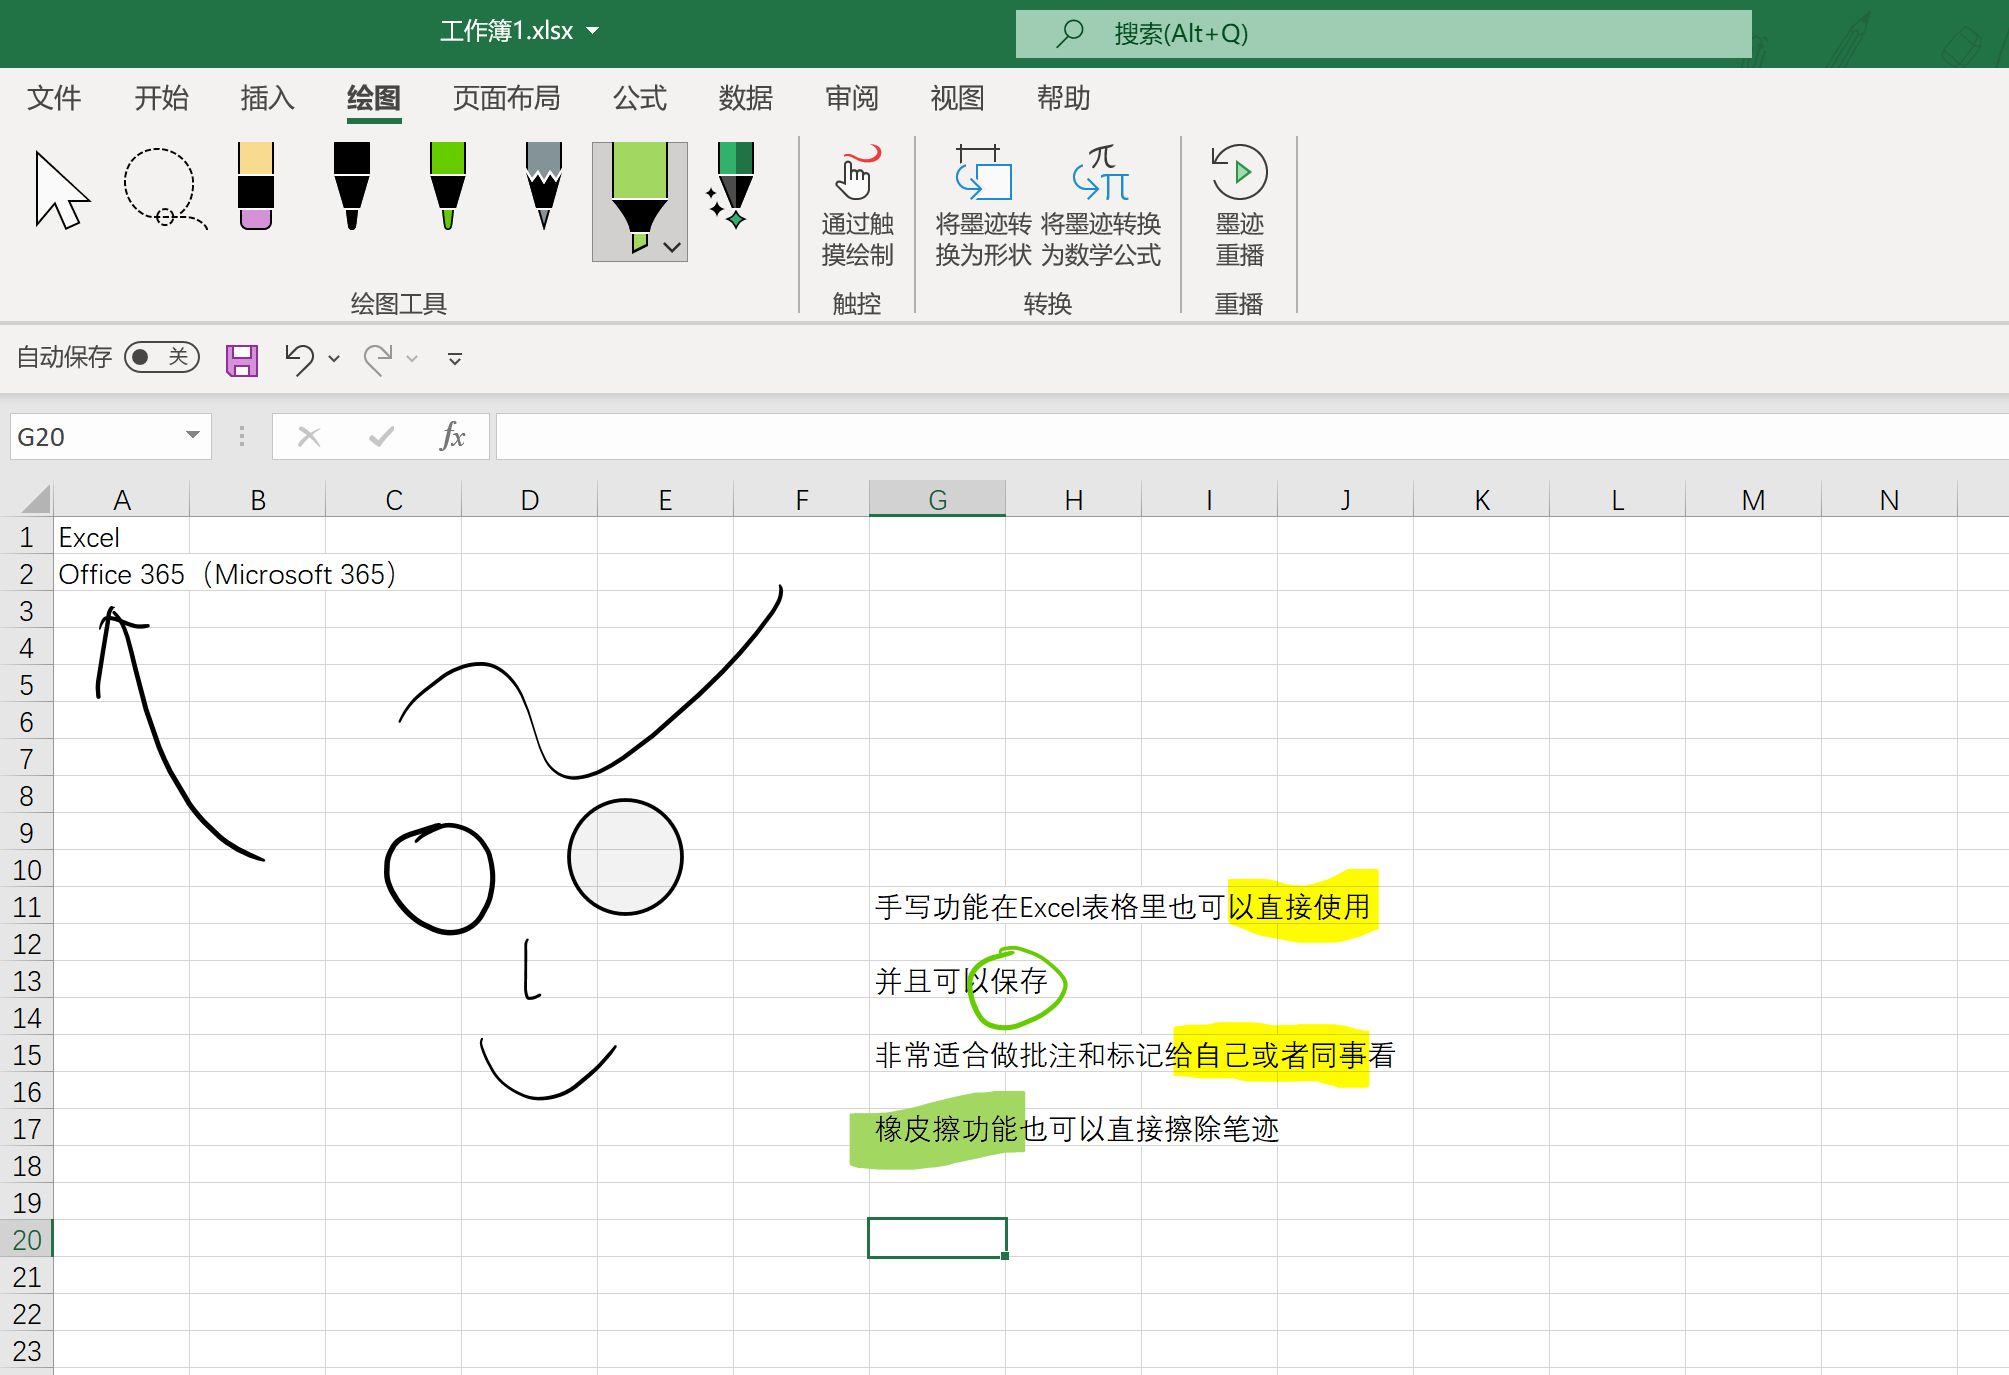Select the arrow cursor selection tool
This screenshot has width=2009, height=1375.
pos(60,190)
